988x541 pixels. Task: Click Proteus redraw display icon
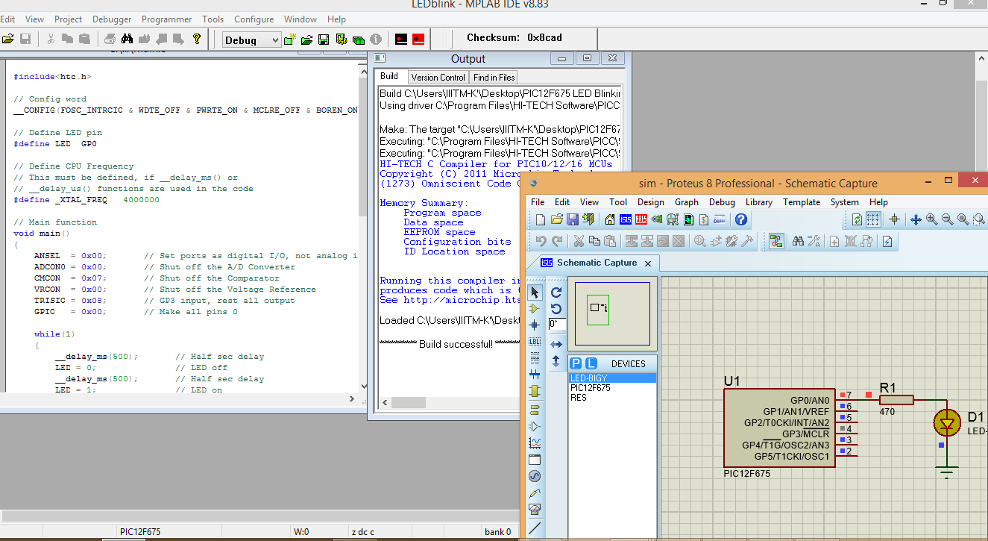pos(857,220)
